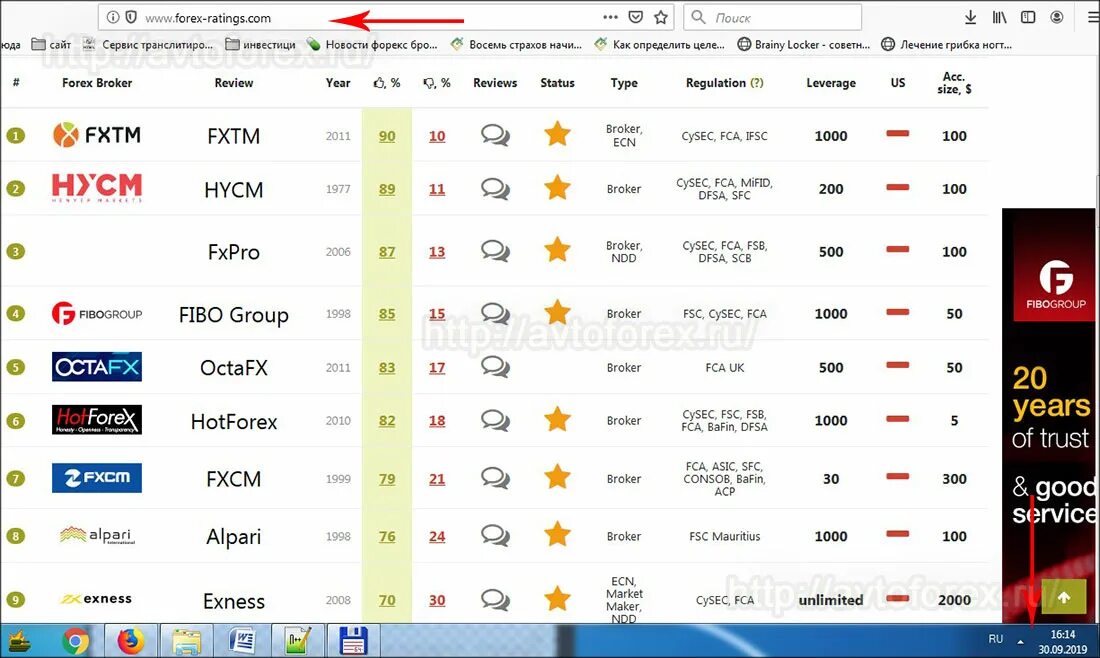Screen dimensions: 1100x658
Task: Open Firefox hamburger menu
Action: click(x=1093, y=18)
